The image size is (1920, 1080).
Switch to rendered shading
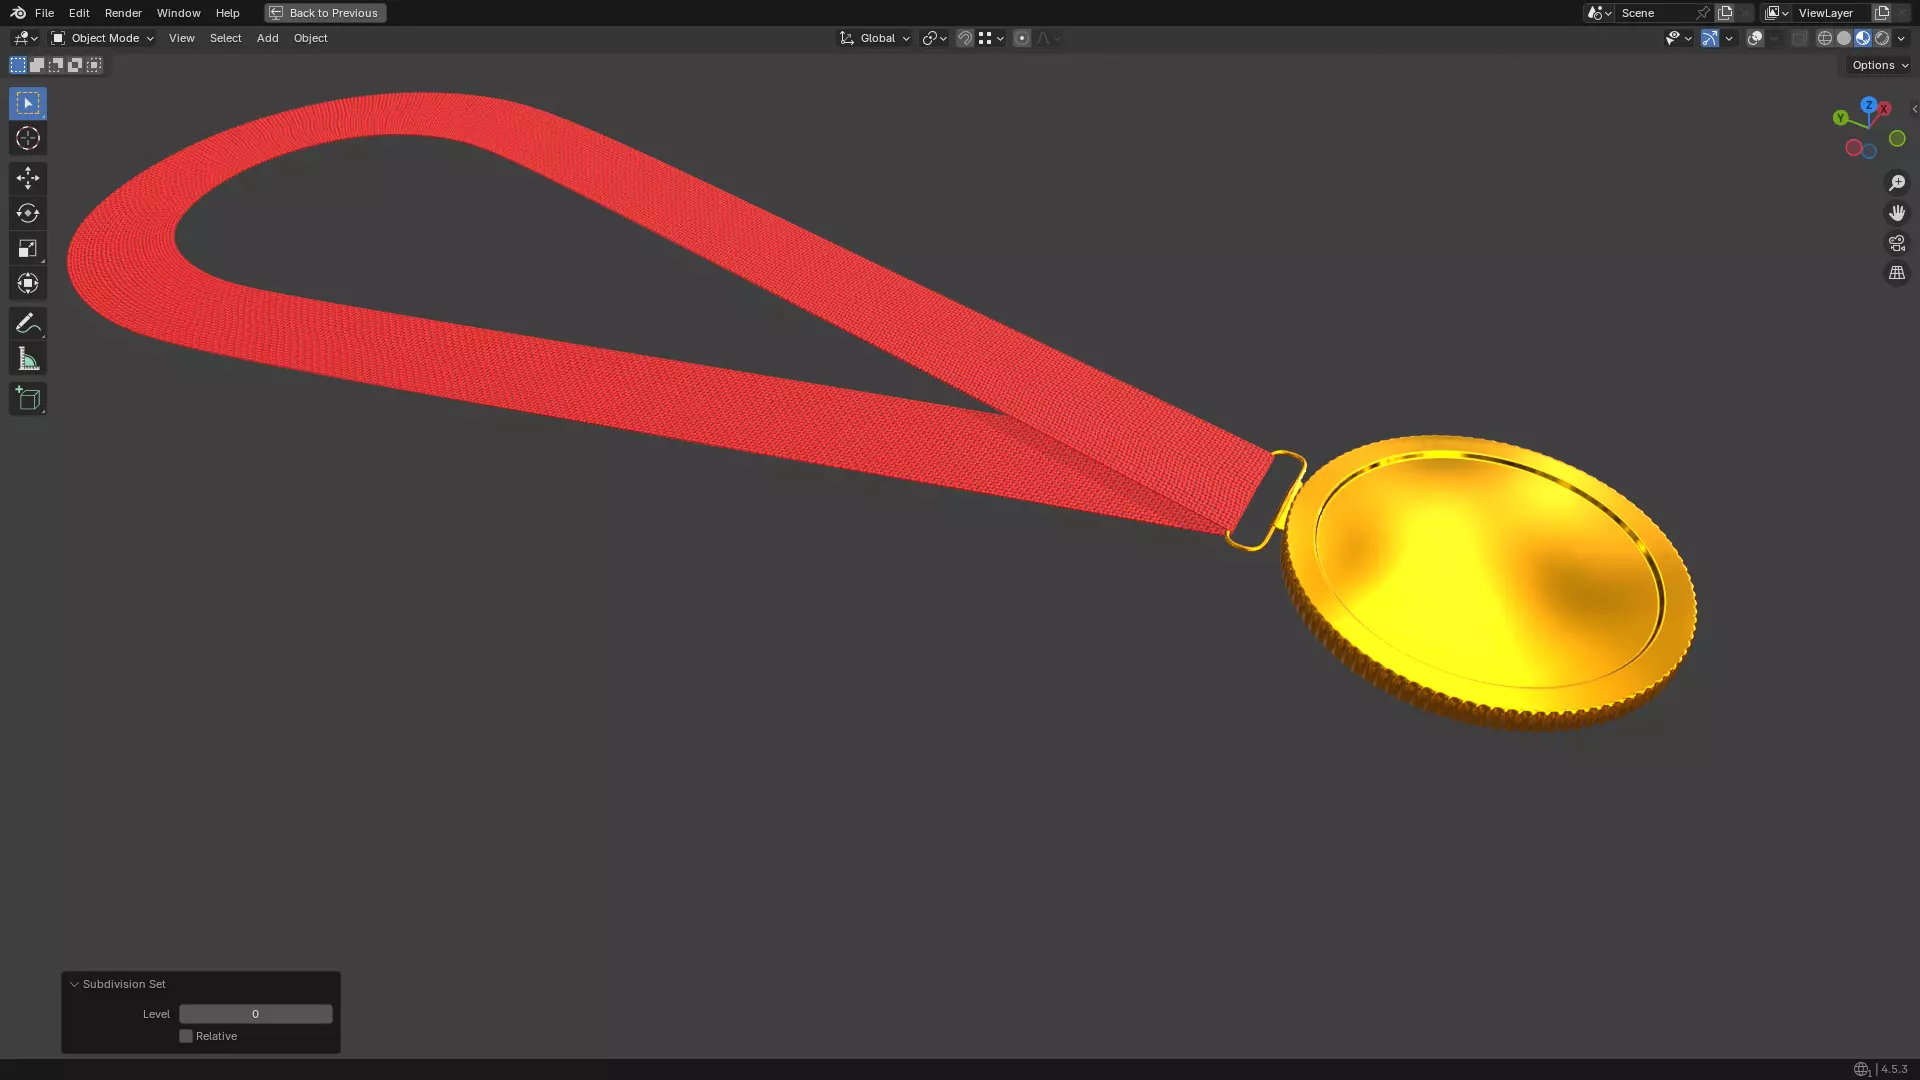click(x=1882, y=38)
